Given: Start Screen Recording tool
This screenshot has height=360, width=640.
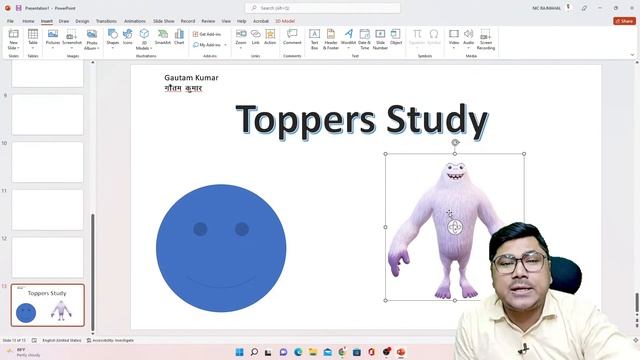Looking at the screenshot, I should click(486, 40).
